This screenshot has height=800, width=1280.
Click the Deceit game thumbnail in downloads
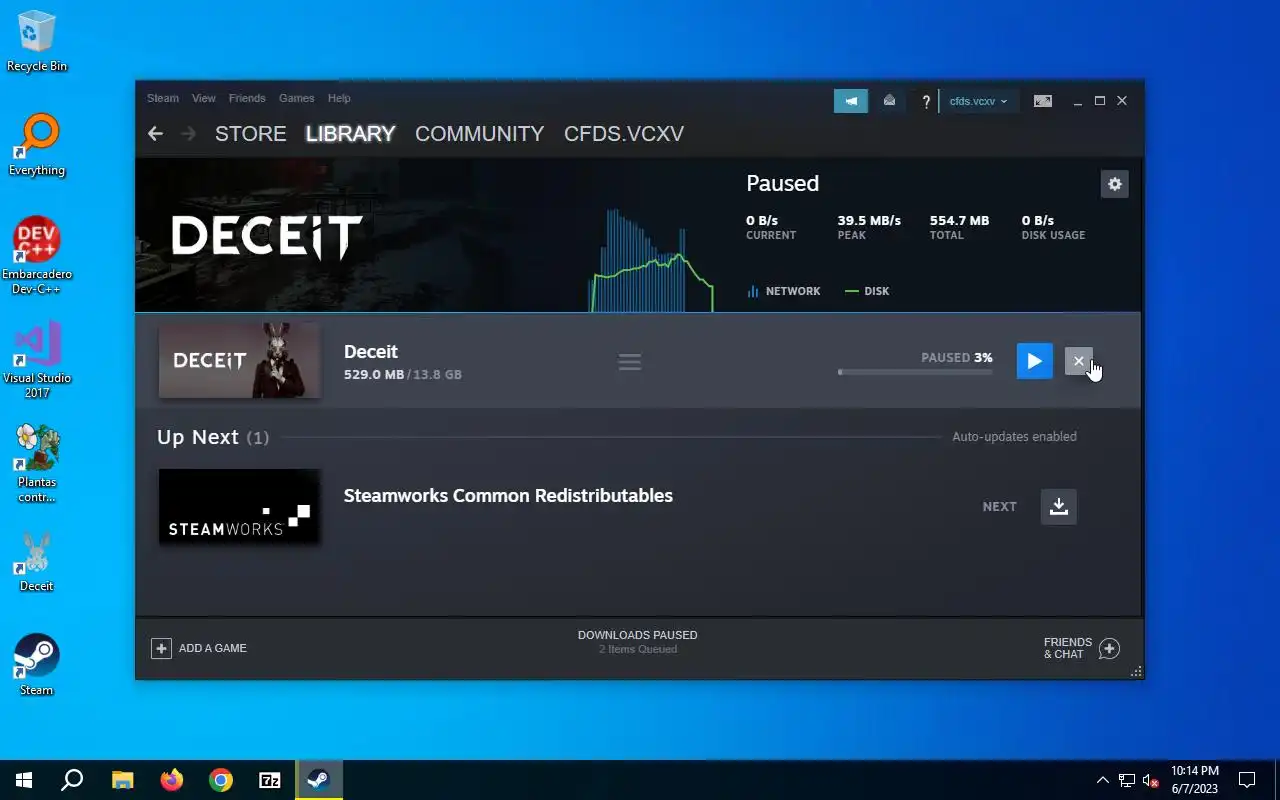[x=240, y=361]
